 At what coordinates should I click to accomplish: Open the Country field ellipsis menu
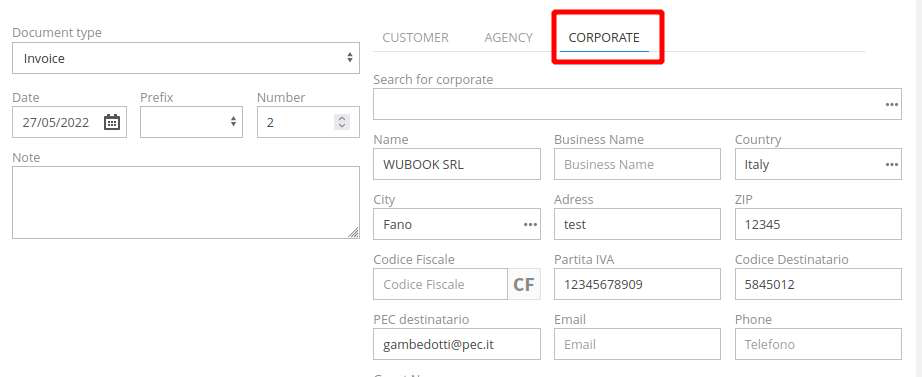pos(891,165)
